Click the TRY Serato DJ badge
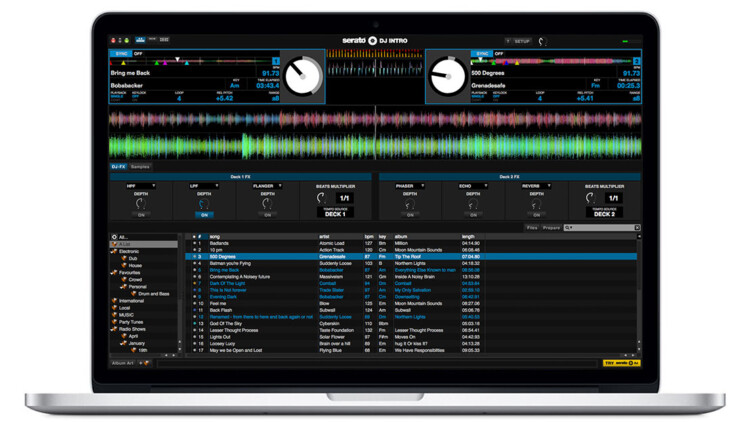The width and height of the screenshot is (750, 422). coord(621,363)
